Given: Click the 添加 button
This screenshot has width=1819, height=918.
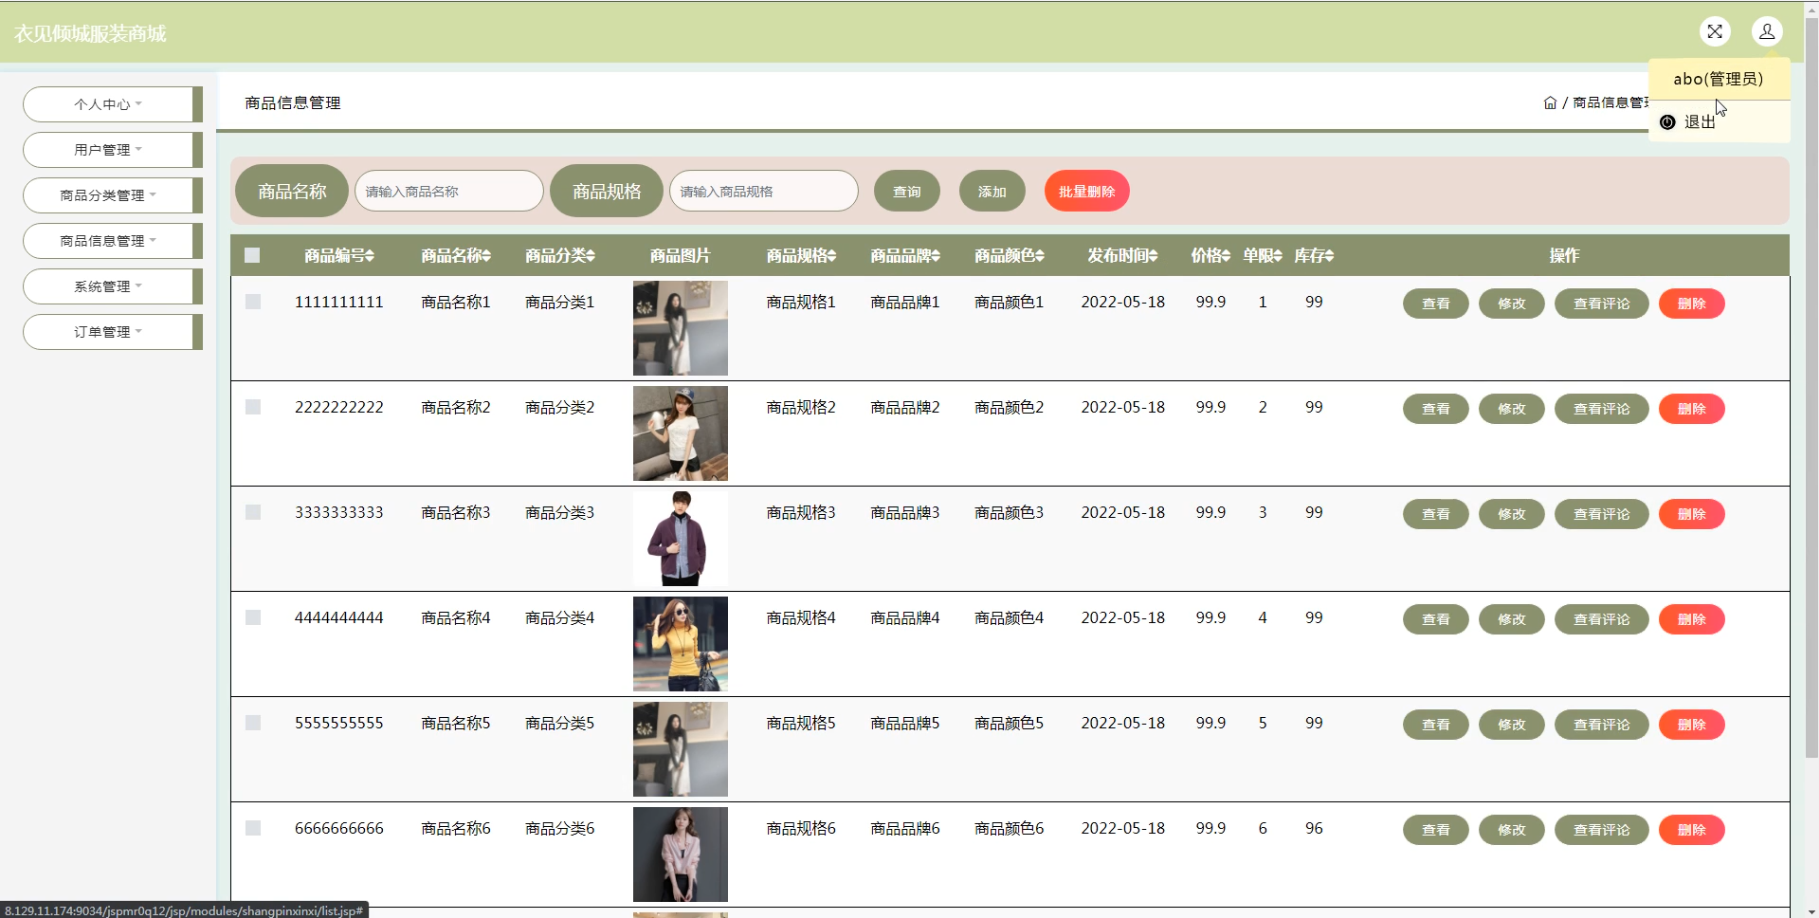Looking at the screenshot, I should [992, 192].
